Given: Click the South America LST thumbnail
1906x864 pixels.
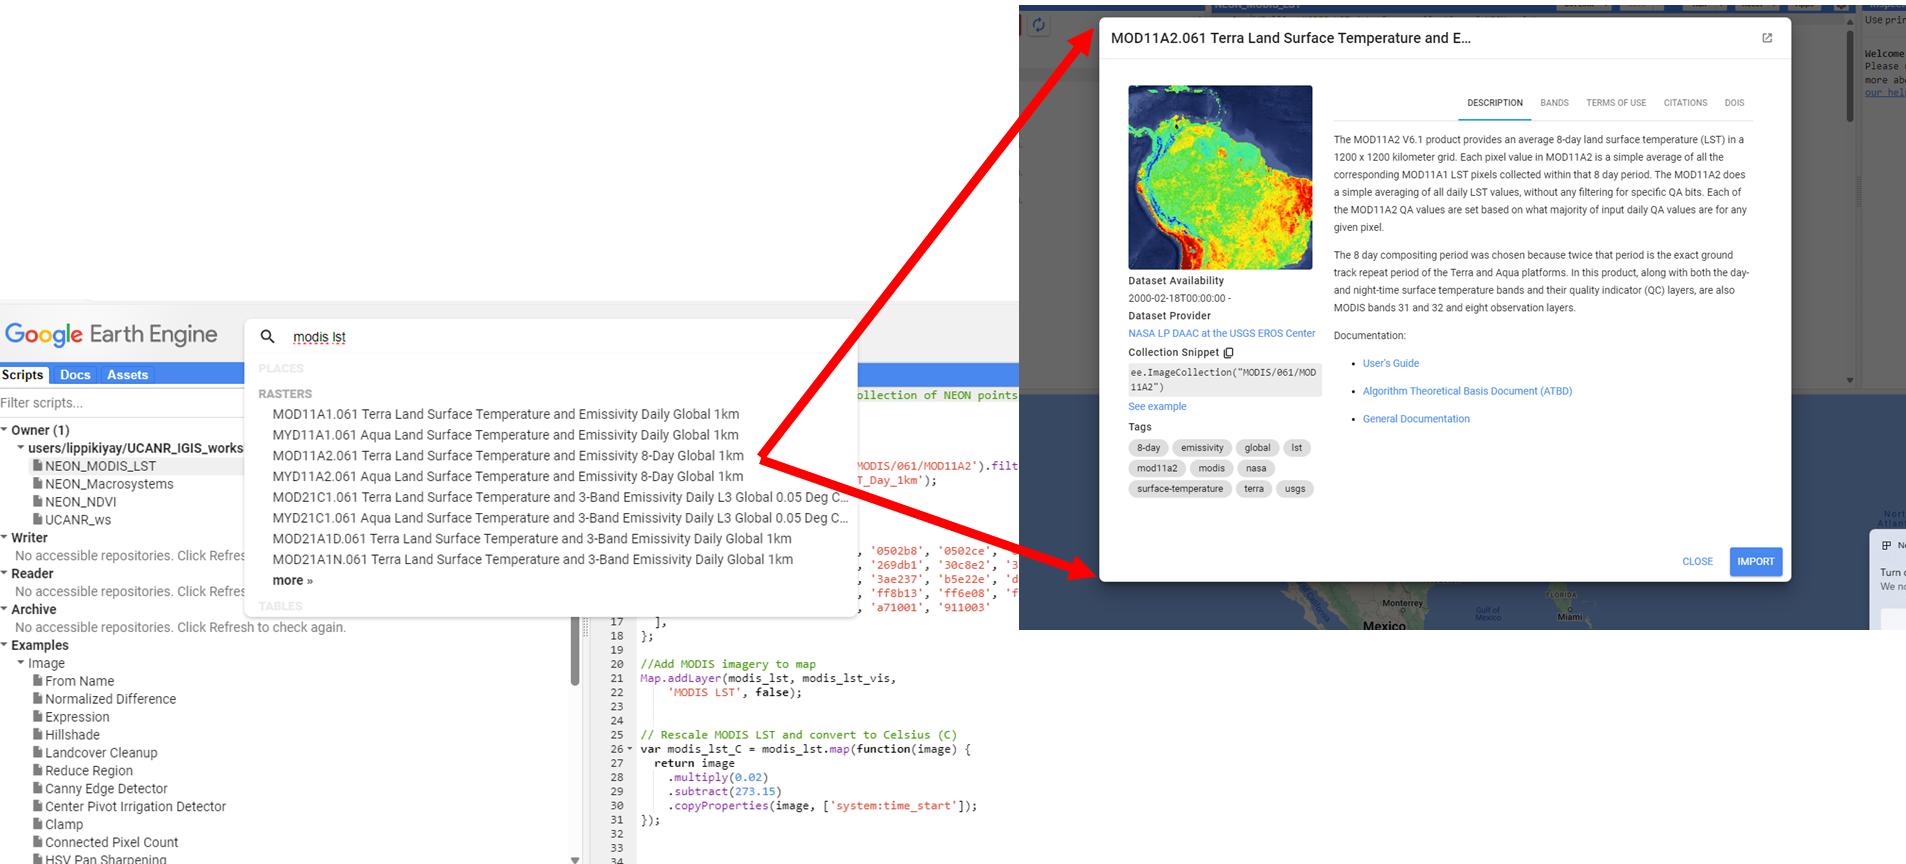Looking at the screenshot, I should [1220, 177].
